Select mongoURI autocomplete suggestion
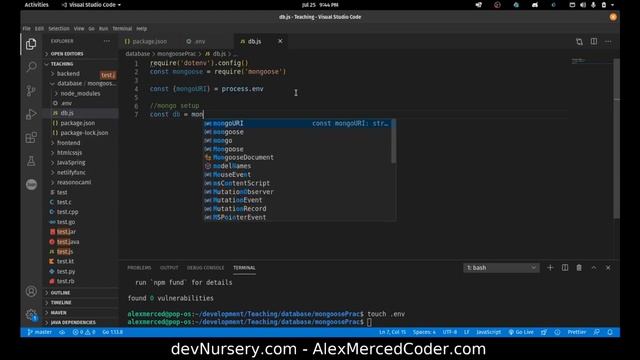 pyautogui.click(x=297, y=123)
